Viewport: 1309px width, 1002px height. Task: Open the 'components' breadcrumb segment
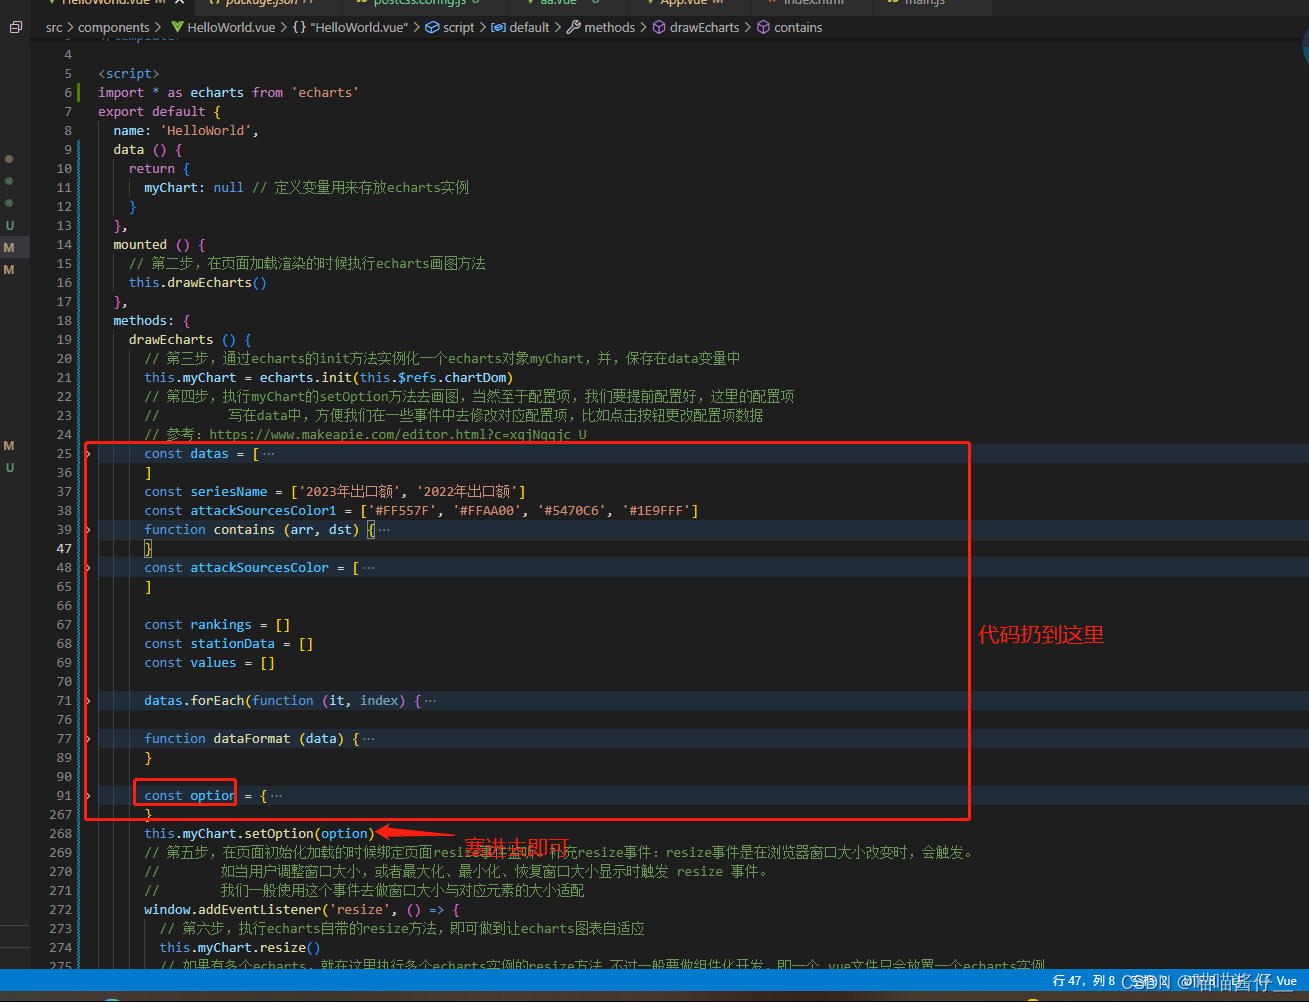pyautogui.click(x=114, y=28)
